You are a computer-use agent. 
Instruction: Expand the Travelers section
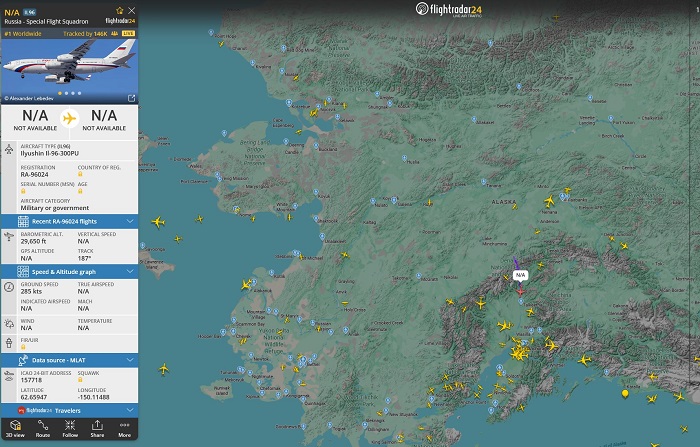(x=131, y=410)
